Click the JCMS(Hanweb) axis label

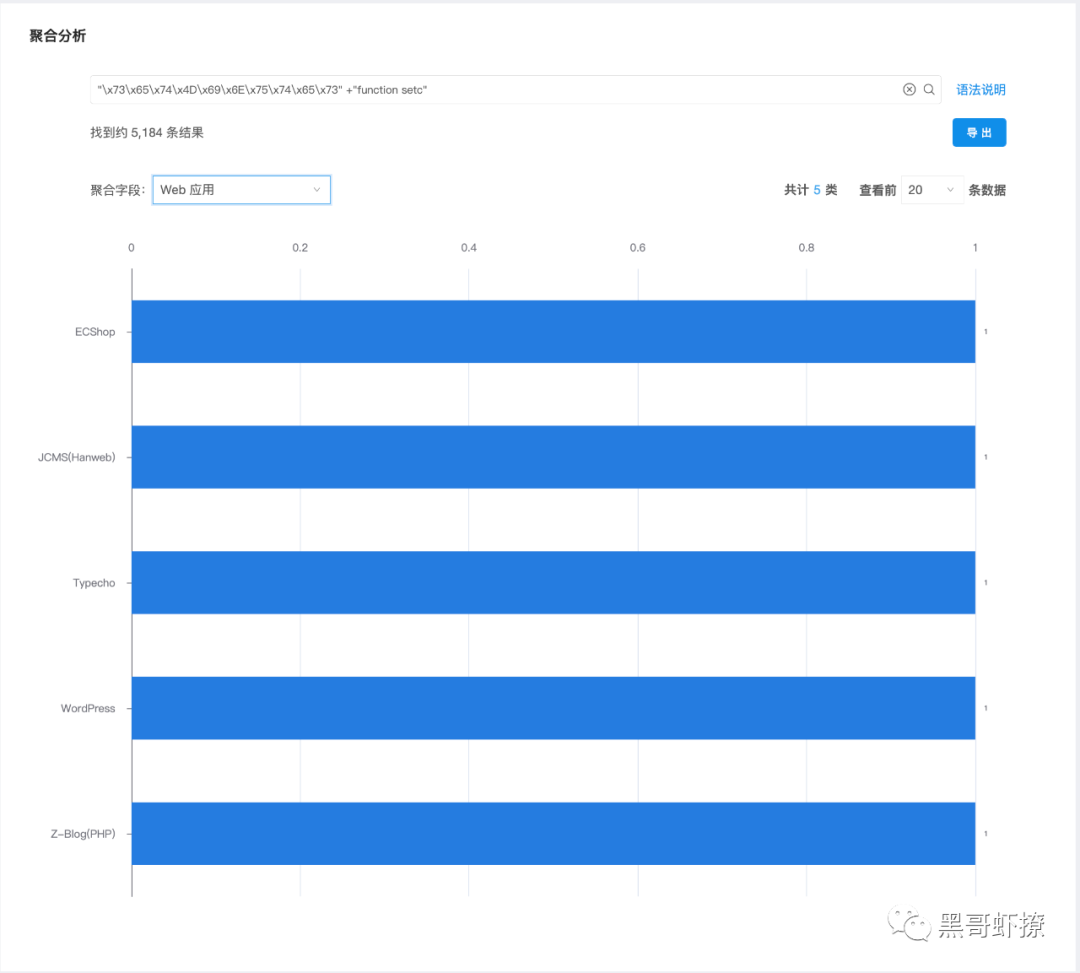click(76, 457)
